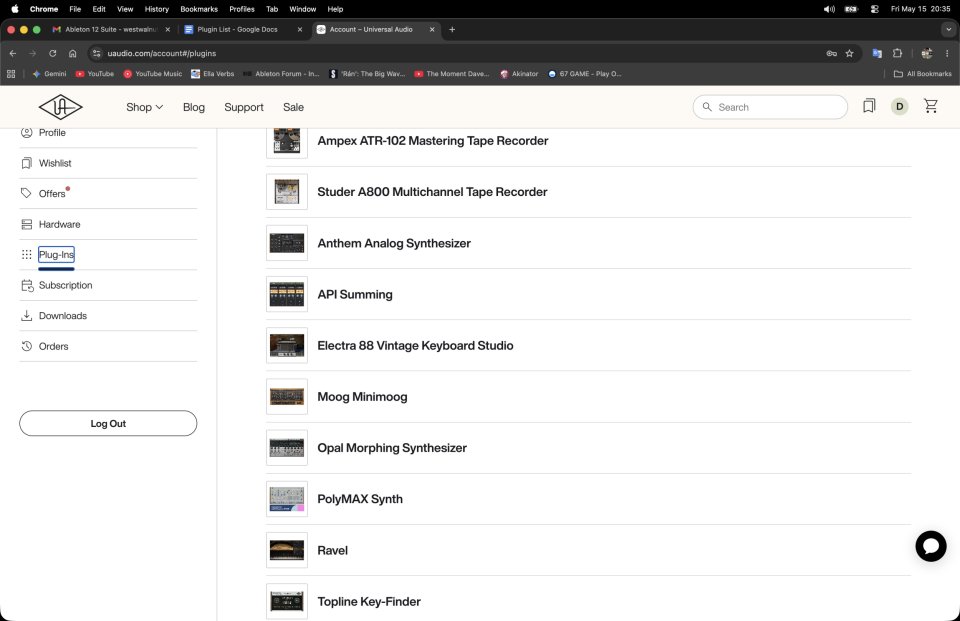Open the wishlist bookmark icon in header
This screenshot has height=621, width=960.
point(869,107)
